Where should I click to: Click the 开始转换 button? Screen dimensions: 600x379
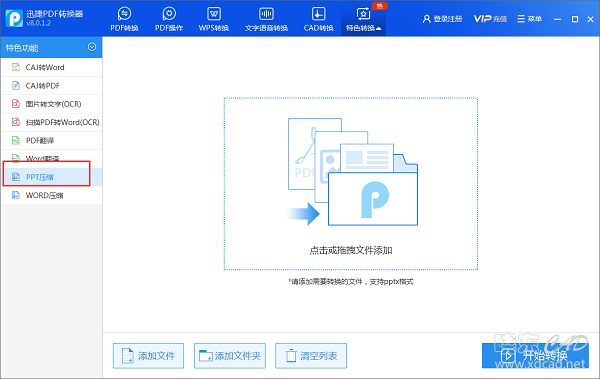point(535,356)
